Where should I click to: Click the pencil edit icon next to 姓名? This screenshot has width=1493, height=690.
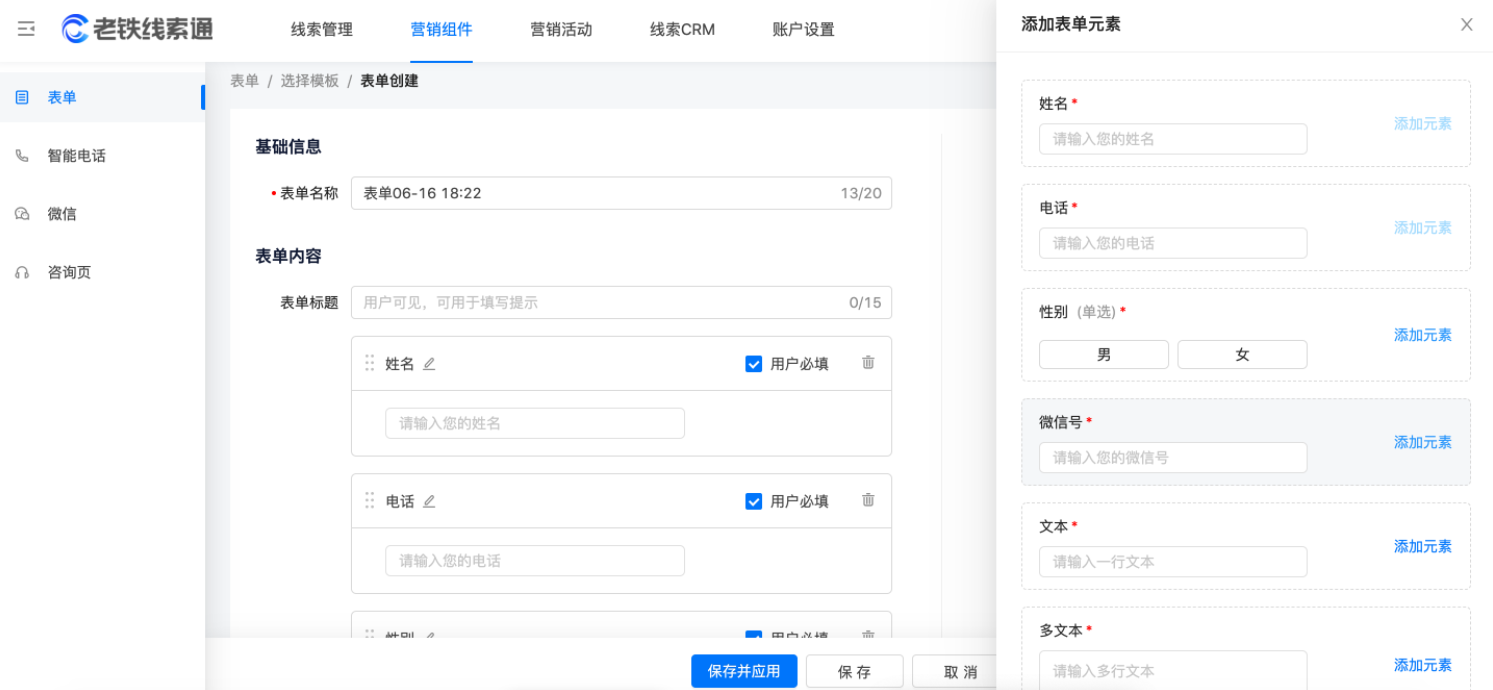click(429, 364)
